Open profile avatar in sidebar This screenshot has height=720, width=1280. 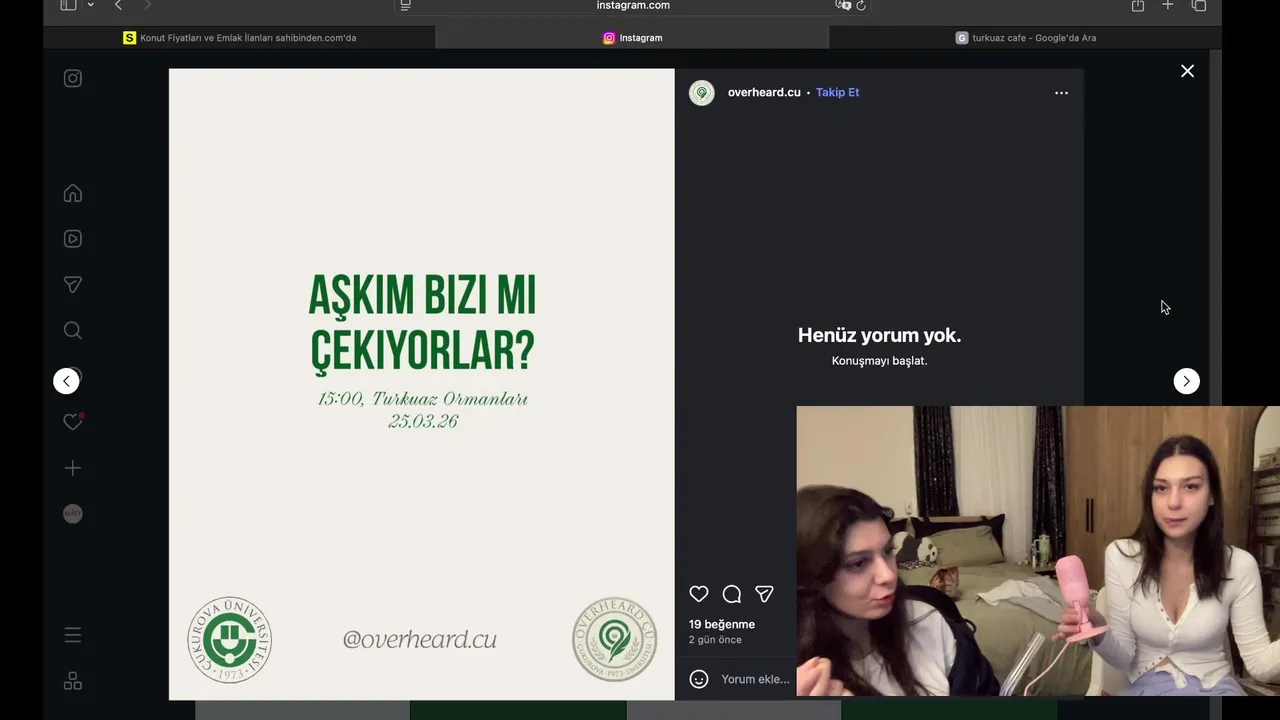pos(73,514)
